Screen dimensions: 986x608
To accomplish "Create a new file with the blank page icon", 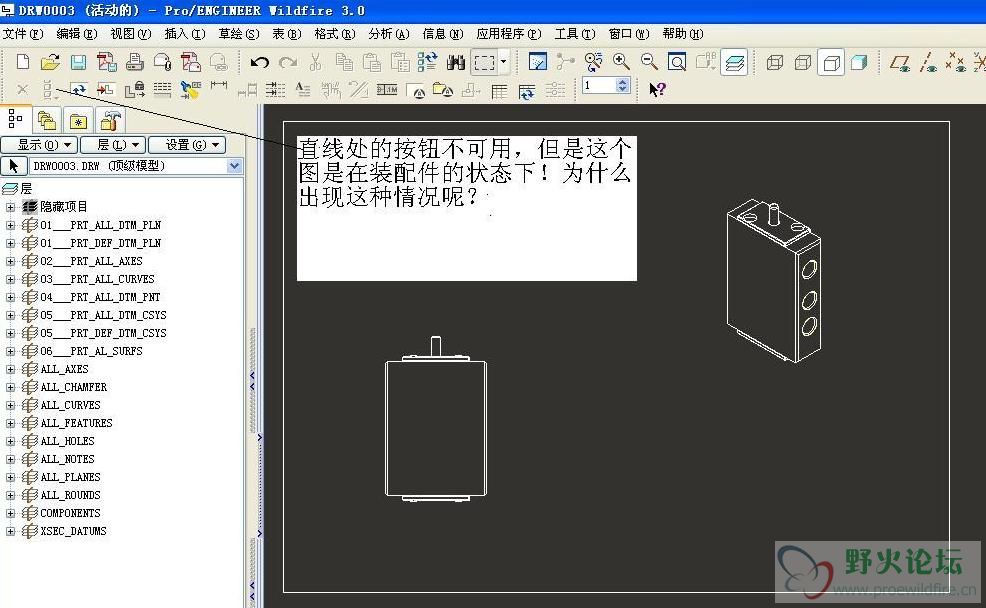I will 23,62.
